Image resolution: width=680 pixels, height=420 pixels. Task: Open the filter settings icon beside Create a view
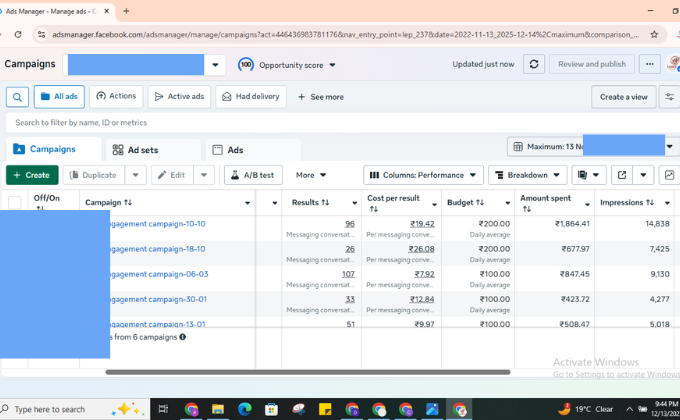668,97
